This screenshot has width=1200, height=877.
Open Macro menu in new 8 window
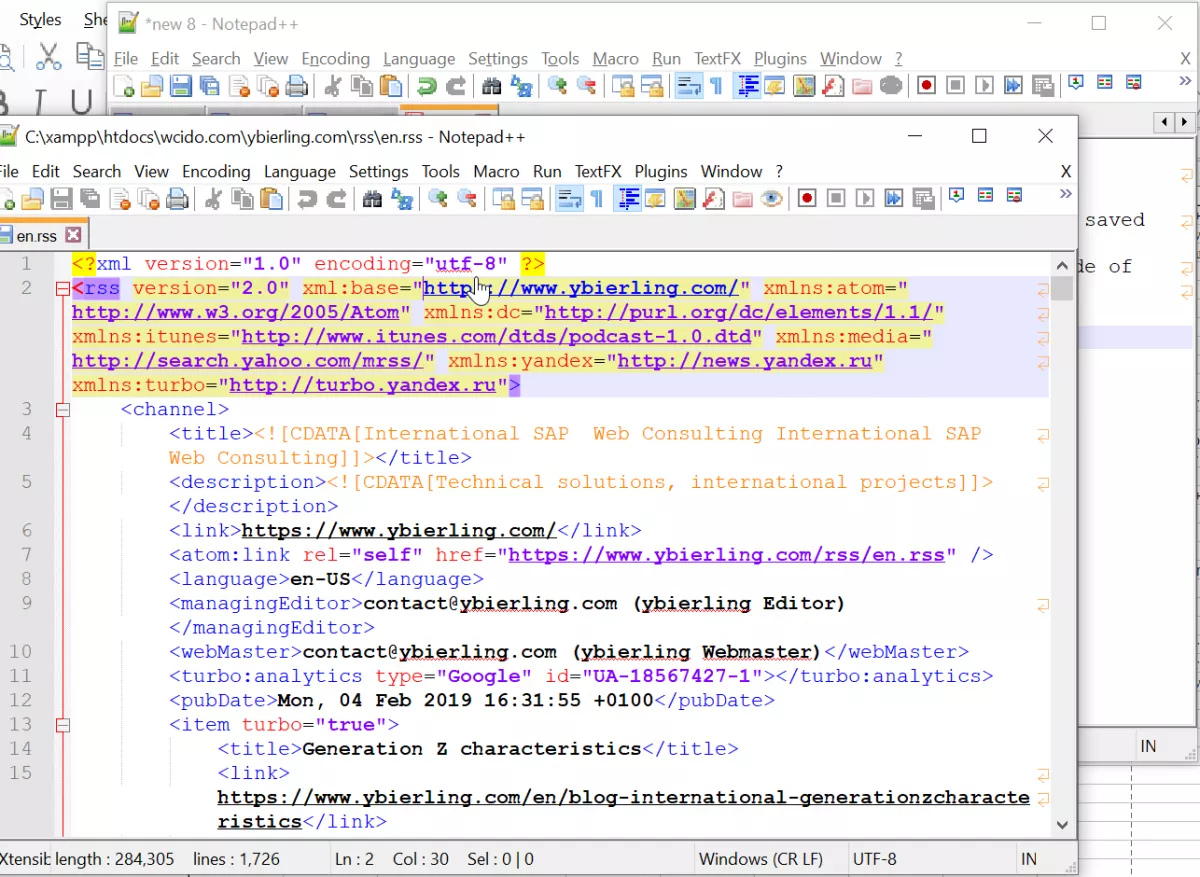616,59
